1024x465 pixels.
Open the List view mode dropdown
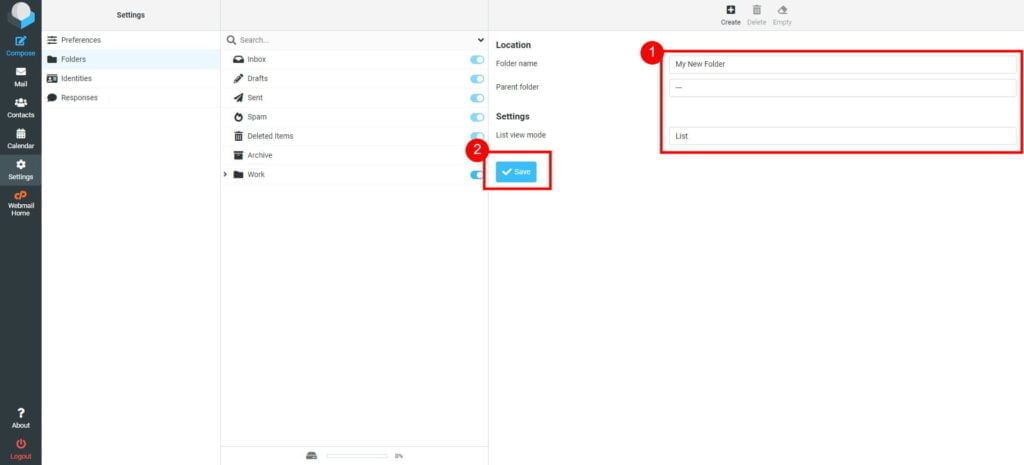click(842, 136)
